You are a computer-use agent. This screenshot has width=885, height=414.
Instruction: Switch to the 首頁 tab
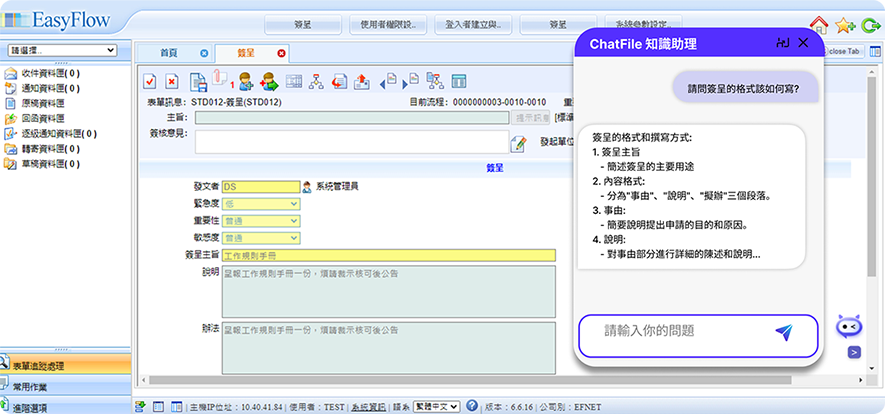(x=171, y=53)
